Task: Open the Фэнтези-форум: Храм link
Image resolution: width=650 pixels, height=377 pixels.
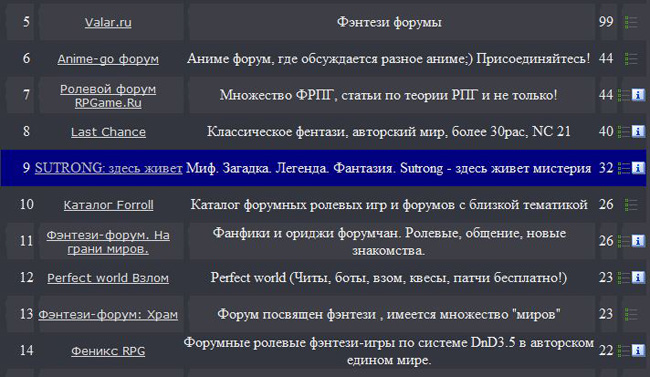Action: [x=108, y=314]
